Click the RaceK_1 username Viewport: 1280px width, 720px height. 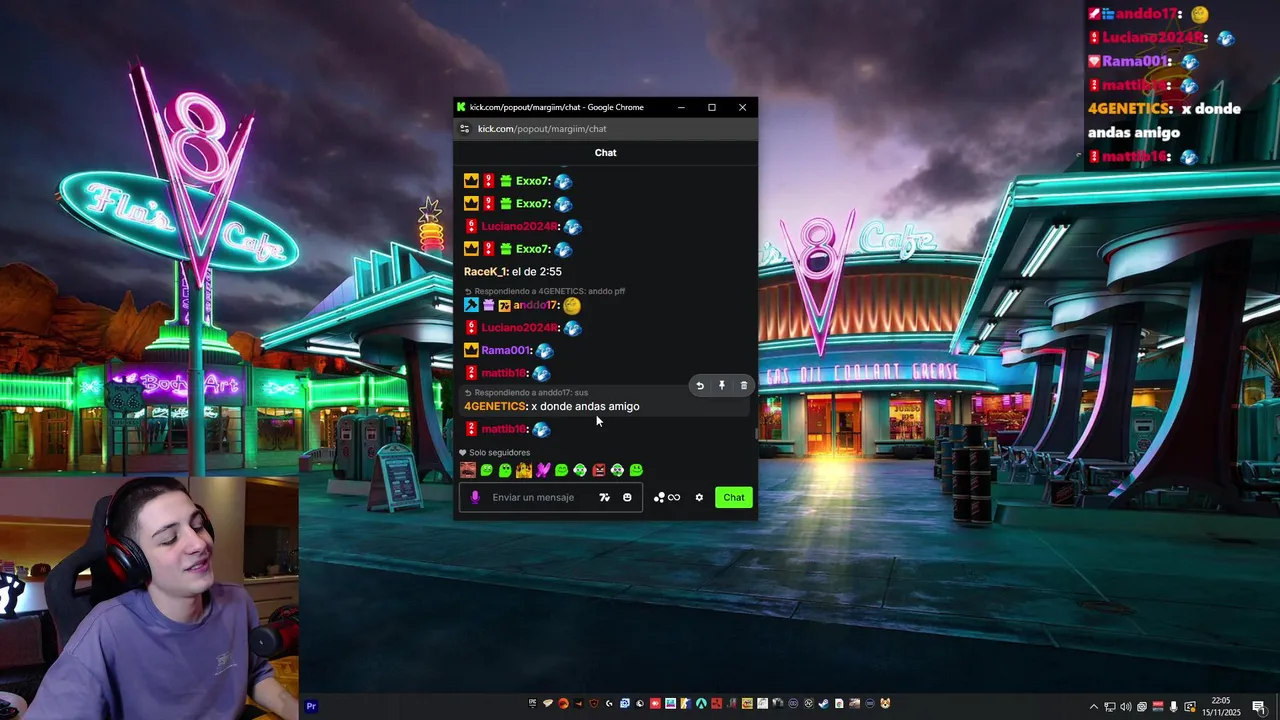pos(486,272)
